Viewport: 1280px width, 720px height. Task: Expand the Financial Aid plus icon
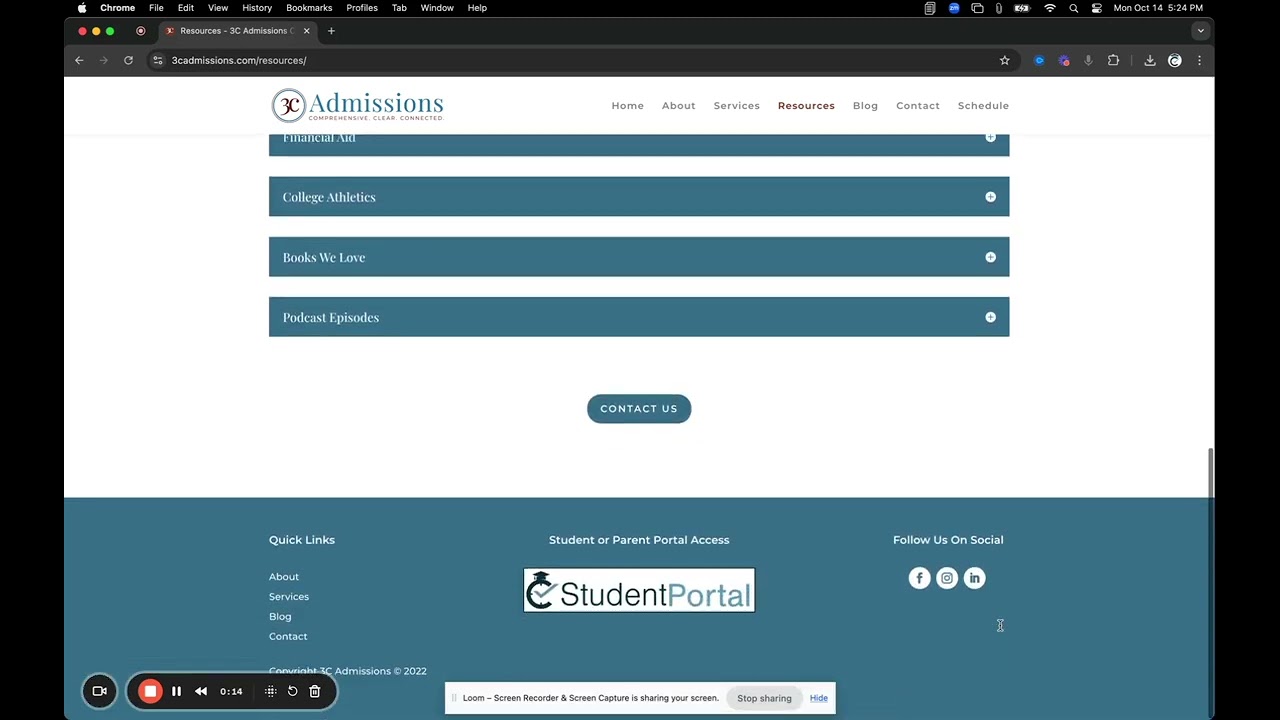point(990,137)
